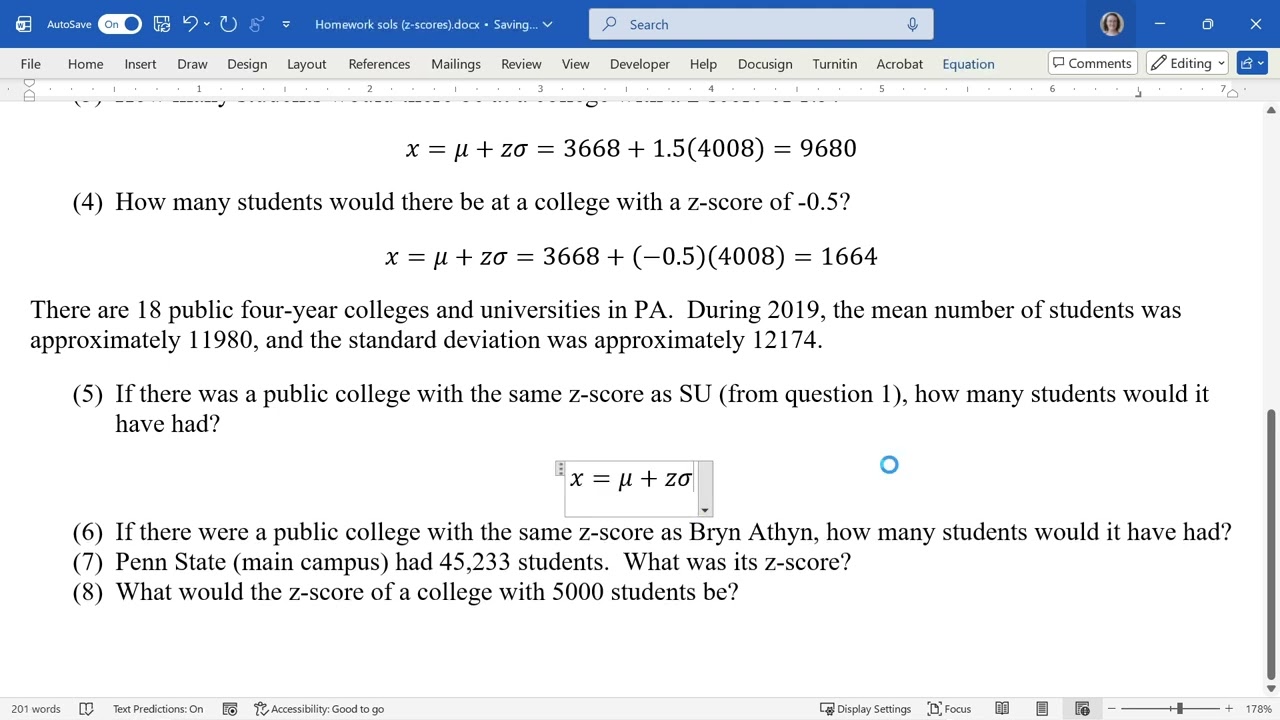Click the zoom in plus button
1280x720 pixels.
(x=1229, y=709)
